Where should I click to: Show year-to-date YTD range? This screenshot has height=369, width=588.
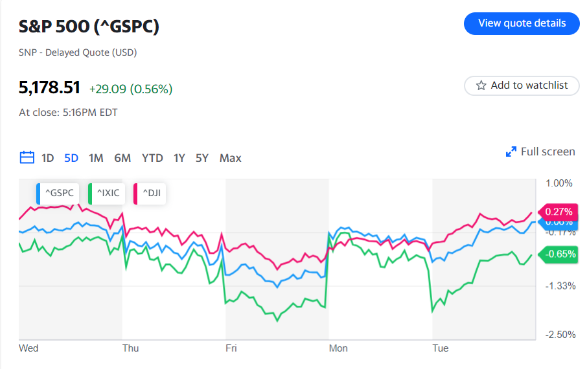point(152,158)
